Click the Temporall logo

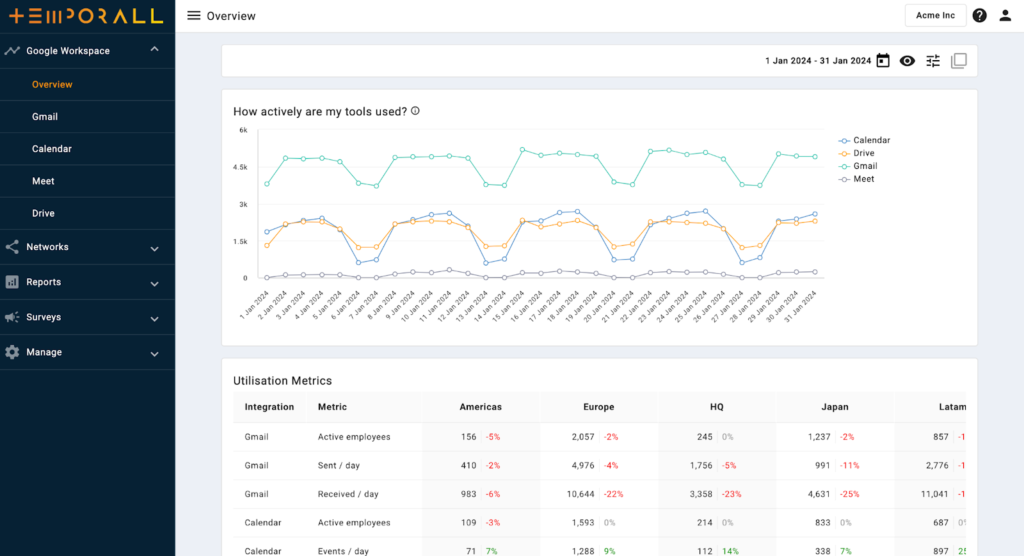point(86,16)
